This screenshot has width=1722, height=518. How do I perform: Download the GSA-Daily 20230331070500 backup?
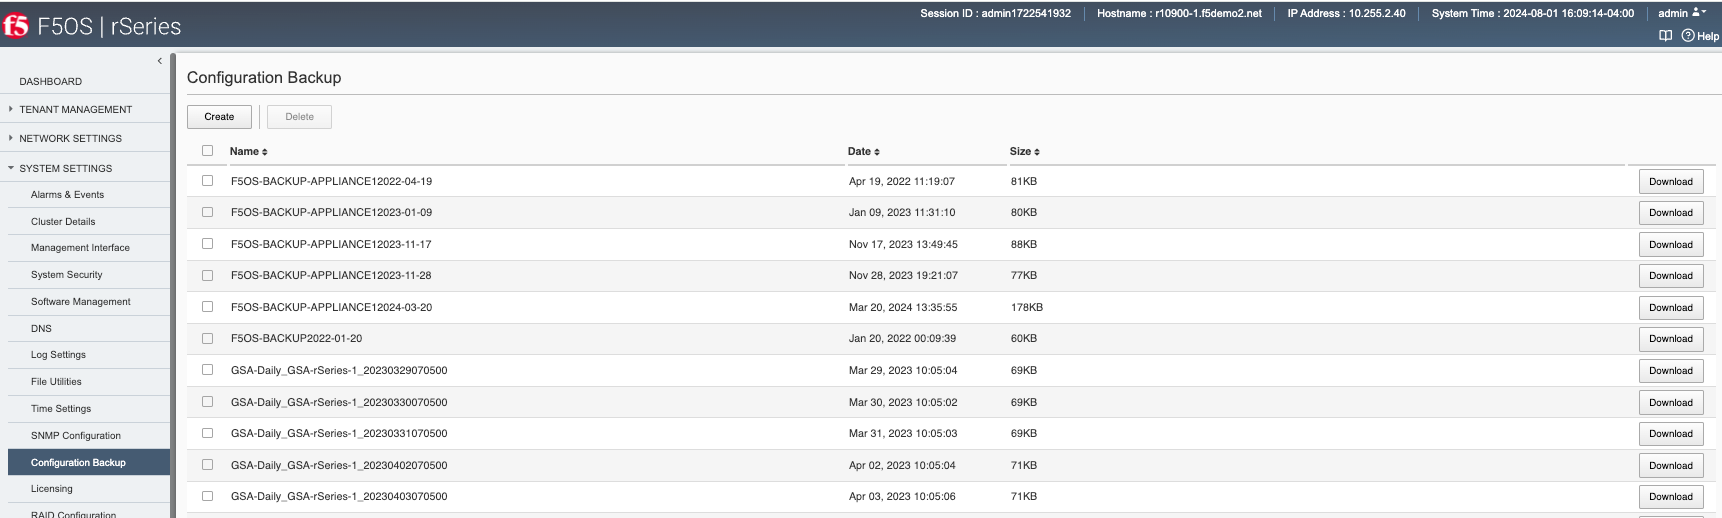(1671, 433)
